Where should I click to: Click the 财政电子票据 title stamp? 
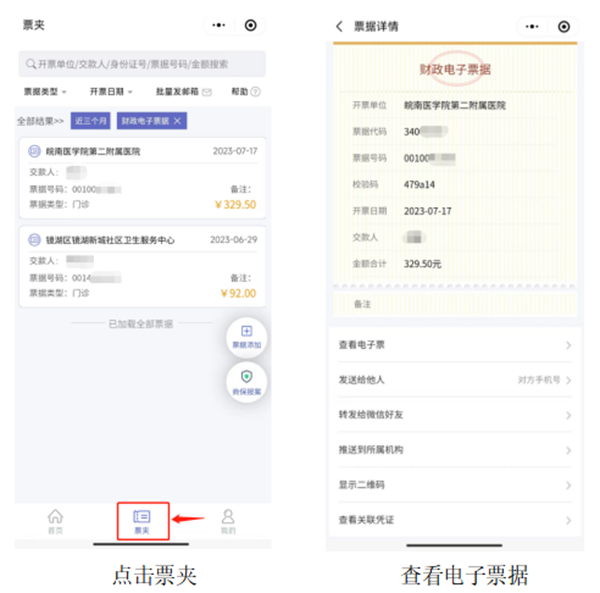(x=455, y=69)
